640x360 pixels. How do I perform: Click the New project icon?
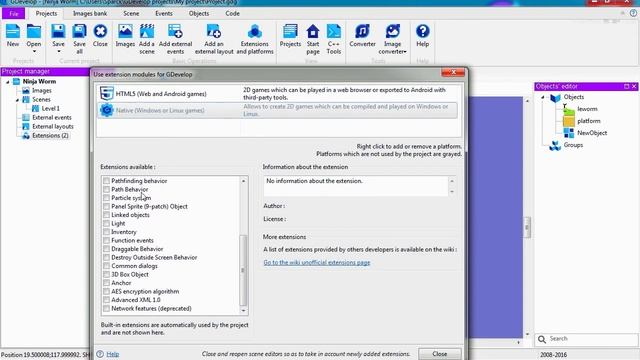point(13,32)
